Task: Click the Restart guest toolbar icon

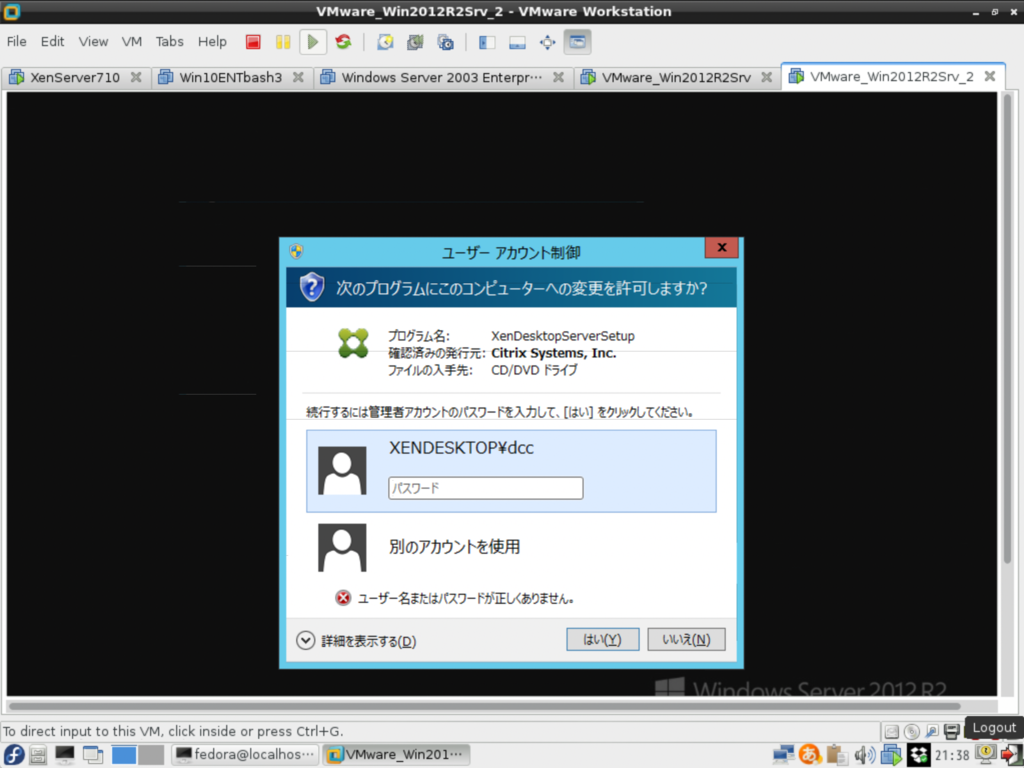Action: click(344, 42)
